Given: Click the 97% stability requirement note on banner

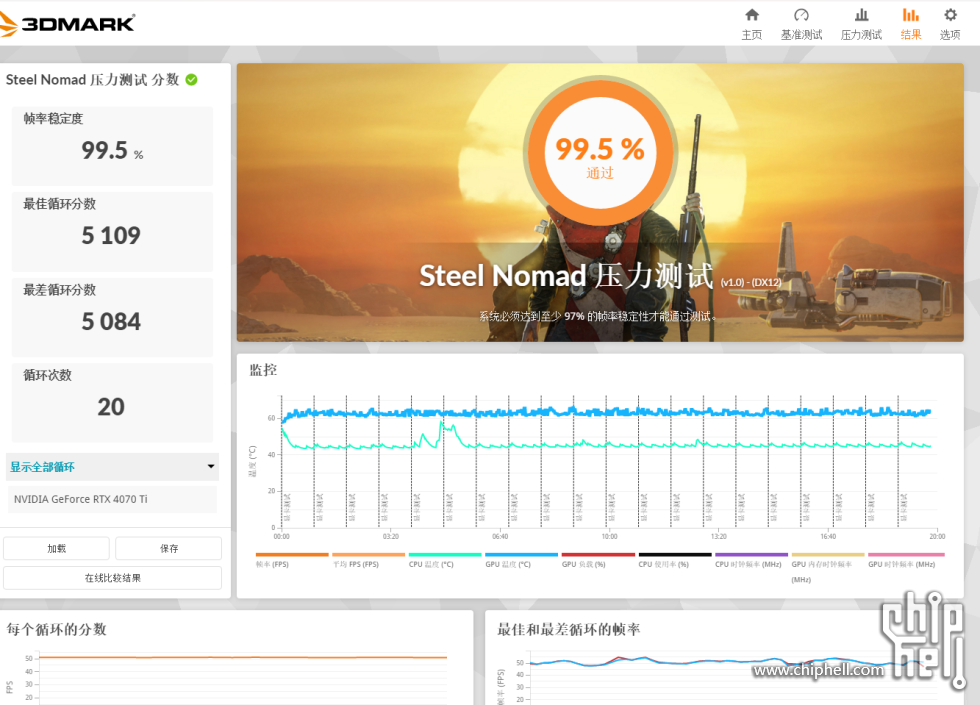Looking at the screenshot, I should click(598, 316).
